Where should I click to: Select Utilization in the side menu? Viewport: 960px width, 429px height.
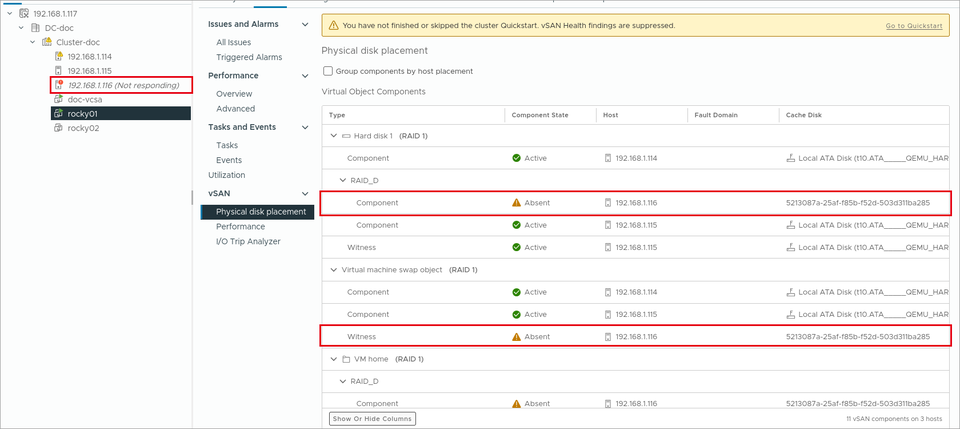227,175
